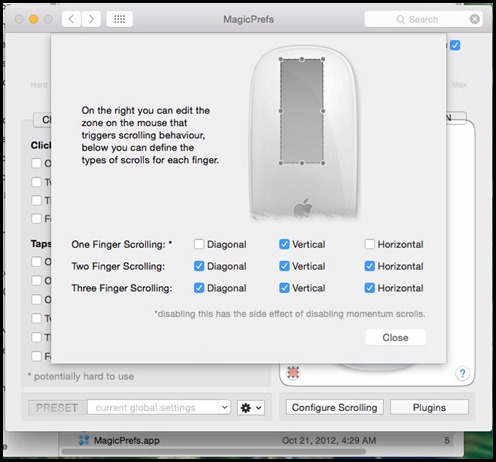The image size is (496, 462).
Task: Click the red dotted zone icon
Action: (x=293, y=372)
